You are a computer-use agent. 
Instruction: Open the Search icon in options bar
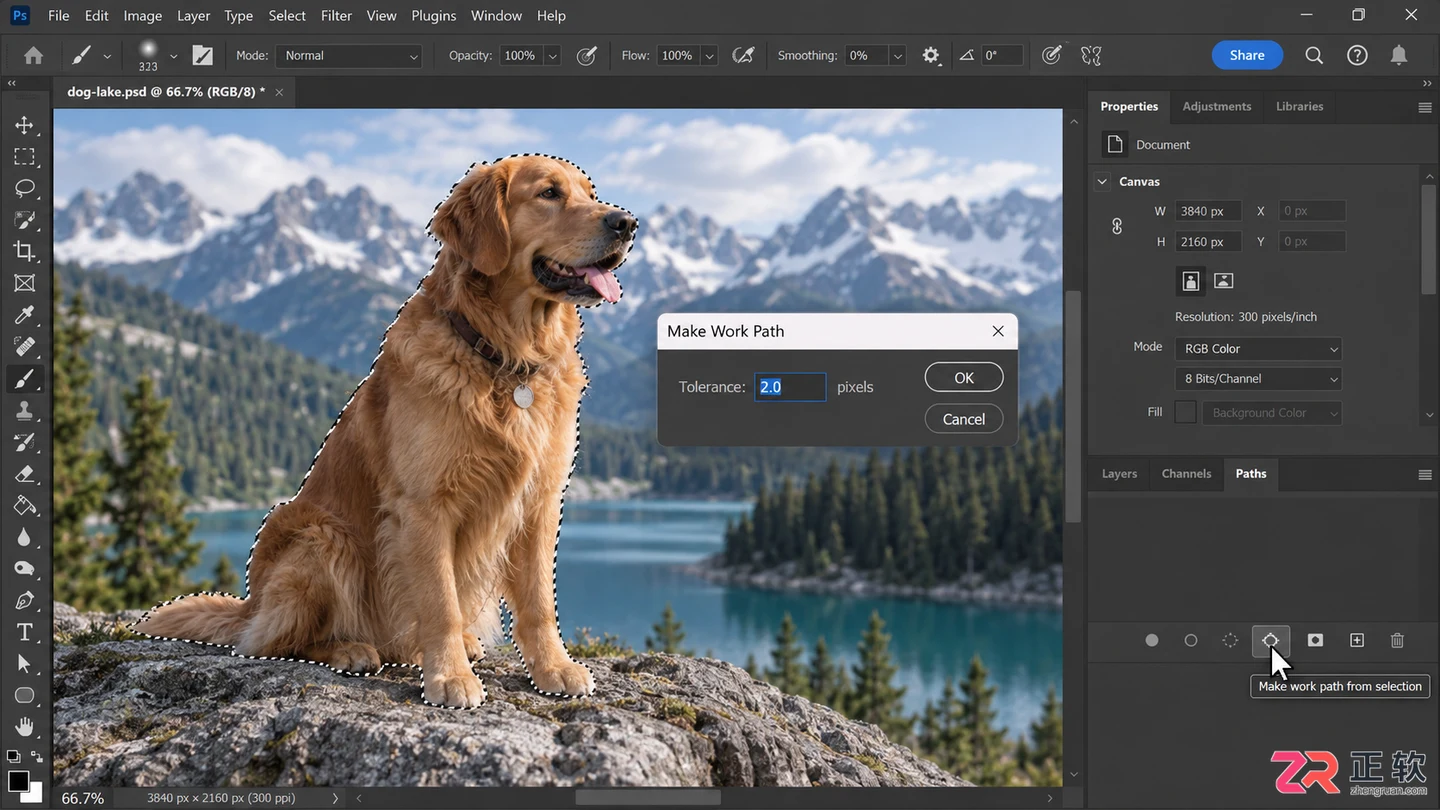pyautogui.click(x=1314, y=56)
